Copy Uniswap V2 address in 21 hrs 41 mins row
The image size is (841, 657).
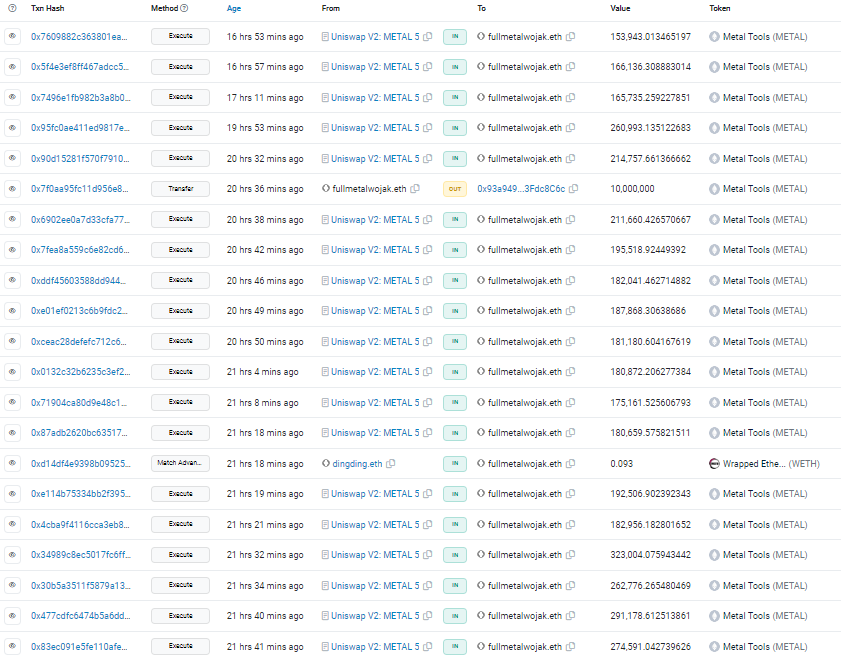[x=427, y=646]
